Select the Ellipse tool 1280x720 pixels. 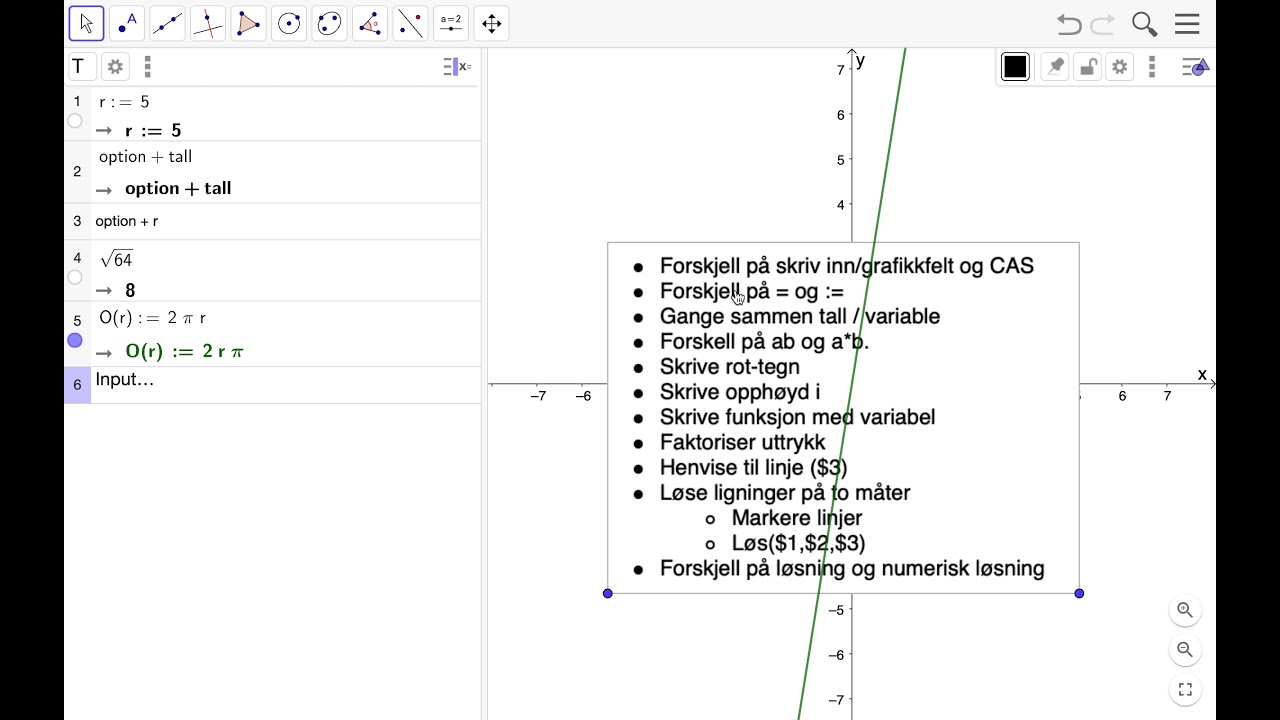click(329, 23)
